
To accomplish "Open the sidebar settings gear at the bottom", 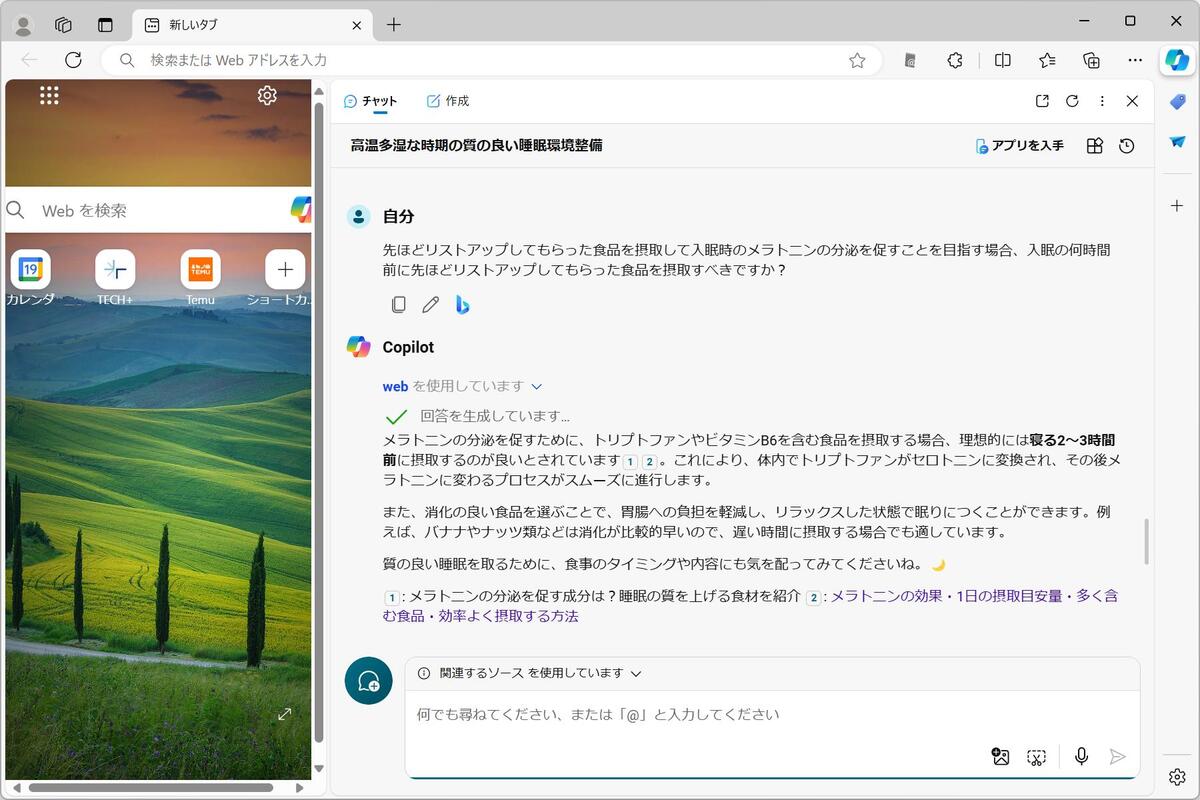I will (x=1177, y=777).
